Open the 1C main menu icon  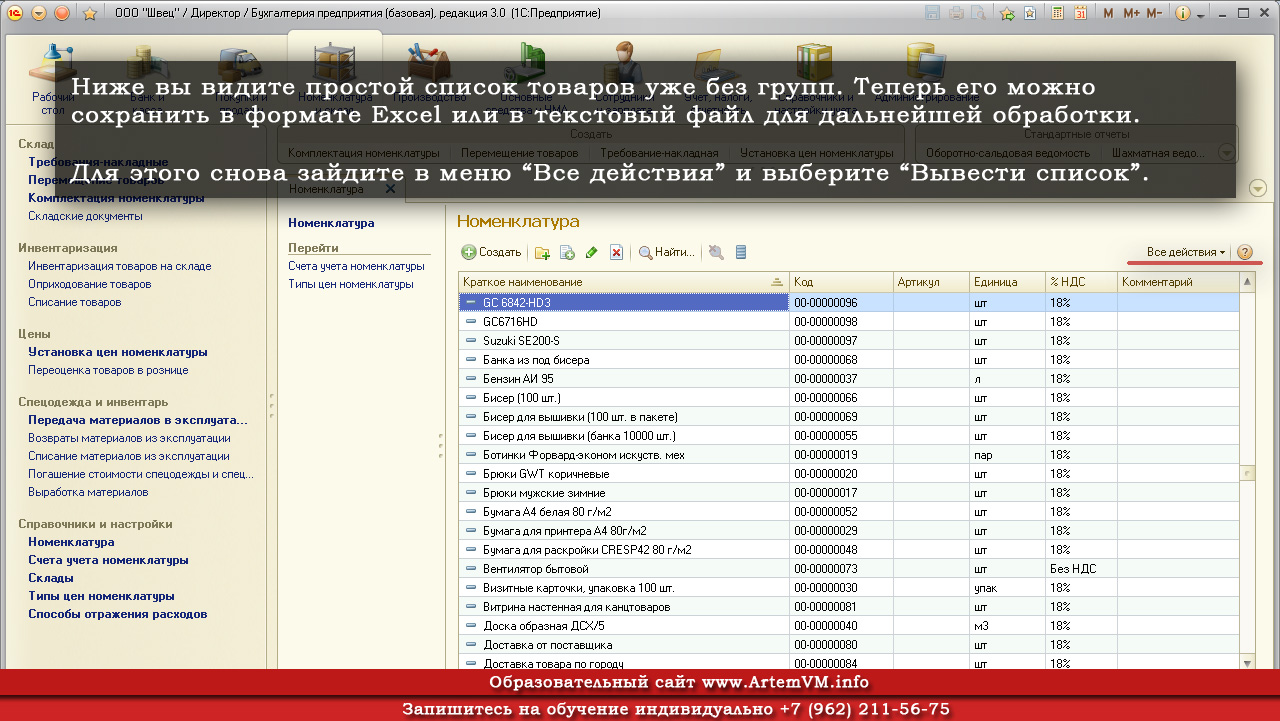pos(14,13)
